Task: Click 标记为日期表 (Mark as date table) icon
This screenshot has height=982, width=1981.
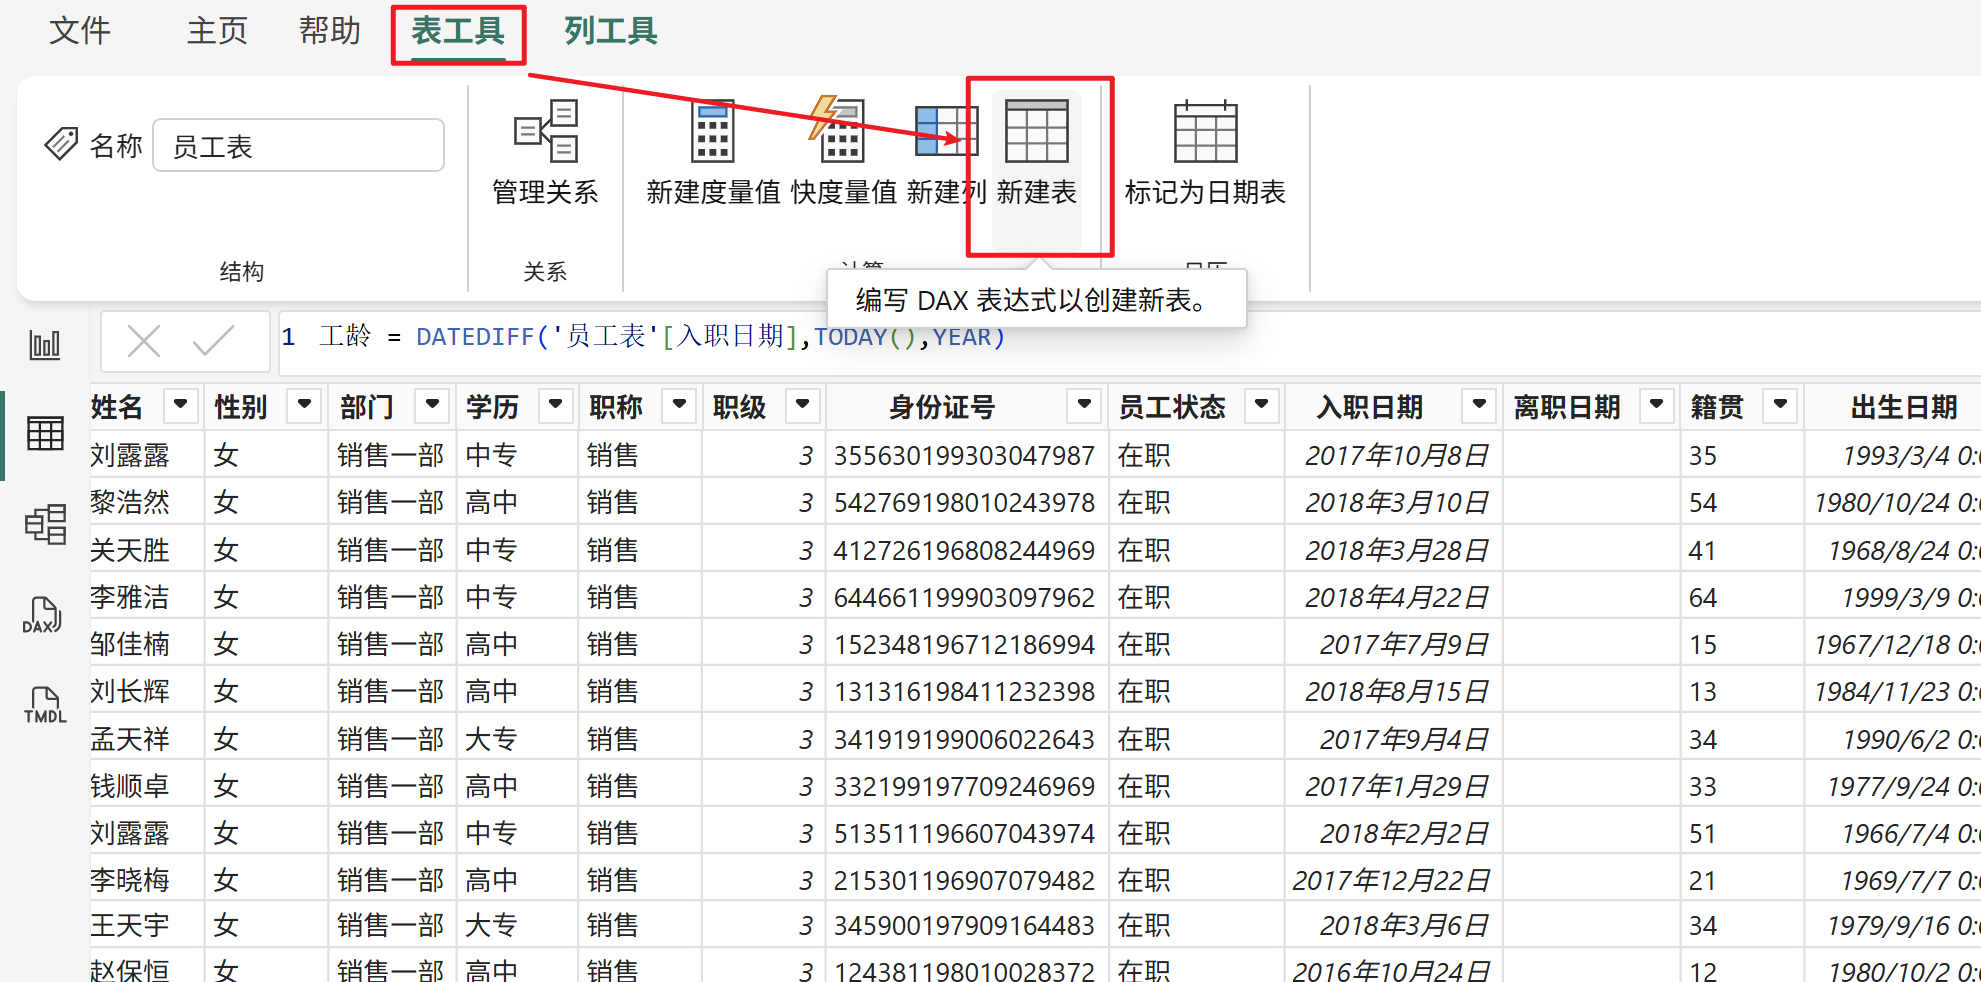Action: [1204, 132]
